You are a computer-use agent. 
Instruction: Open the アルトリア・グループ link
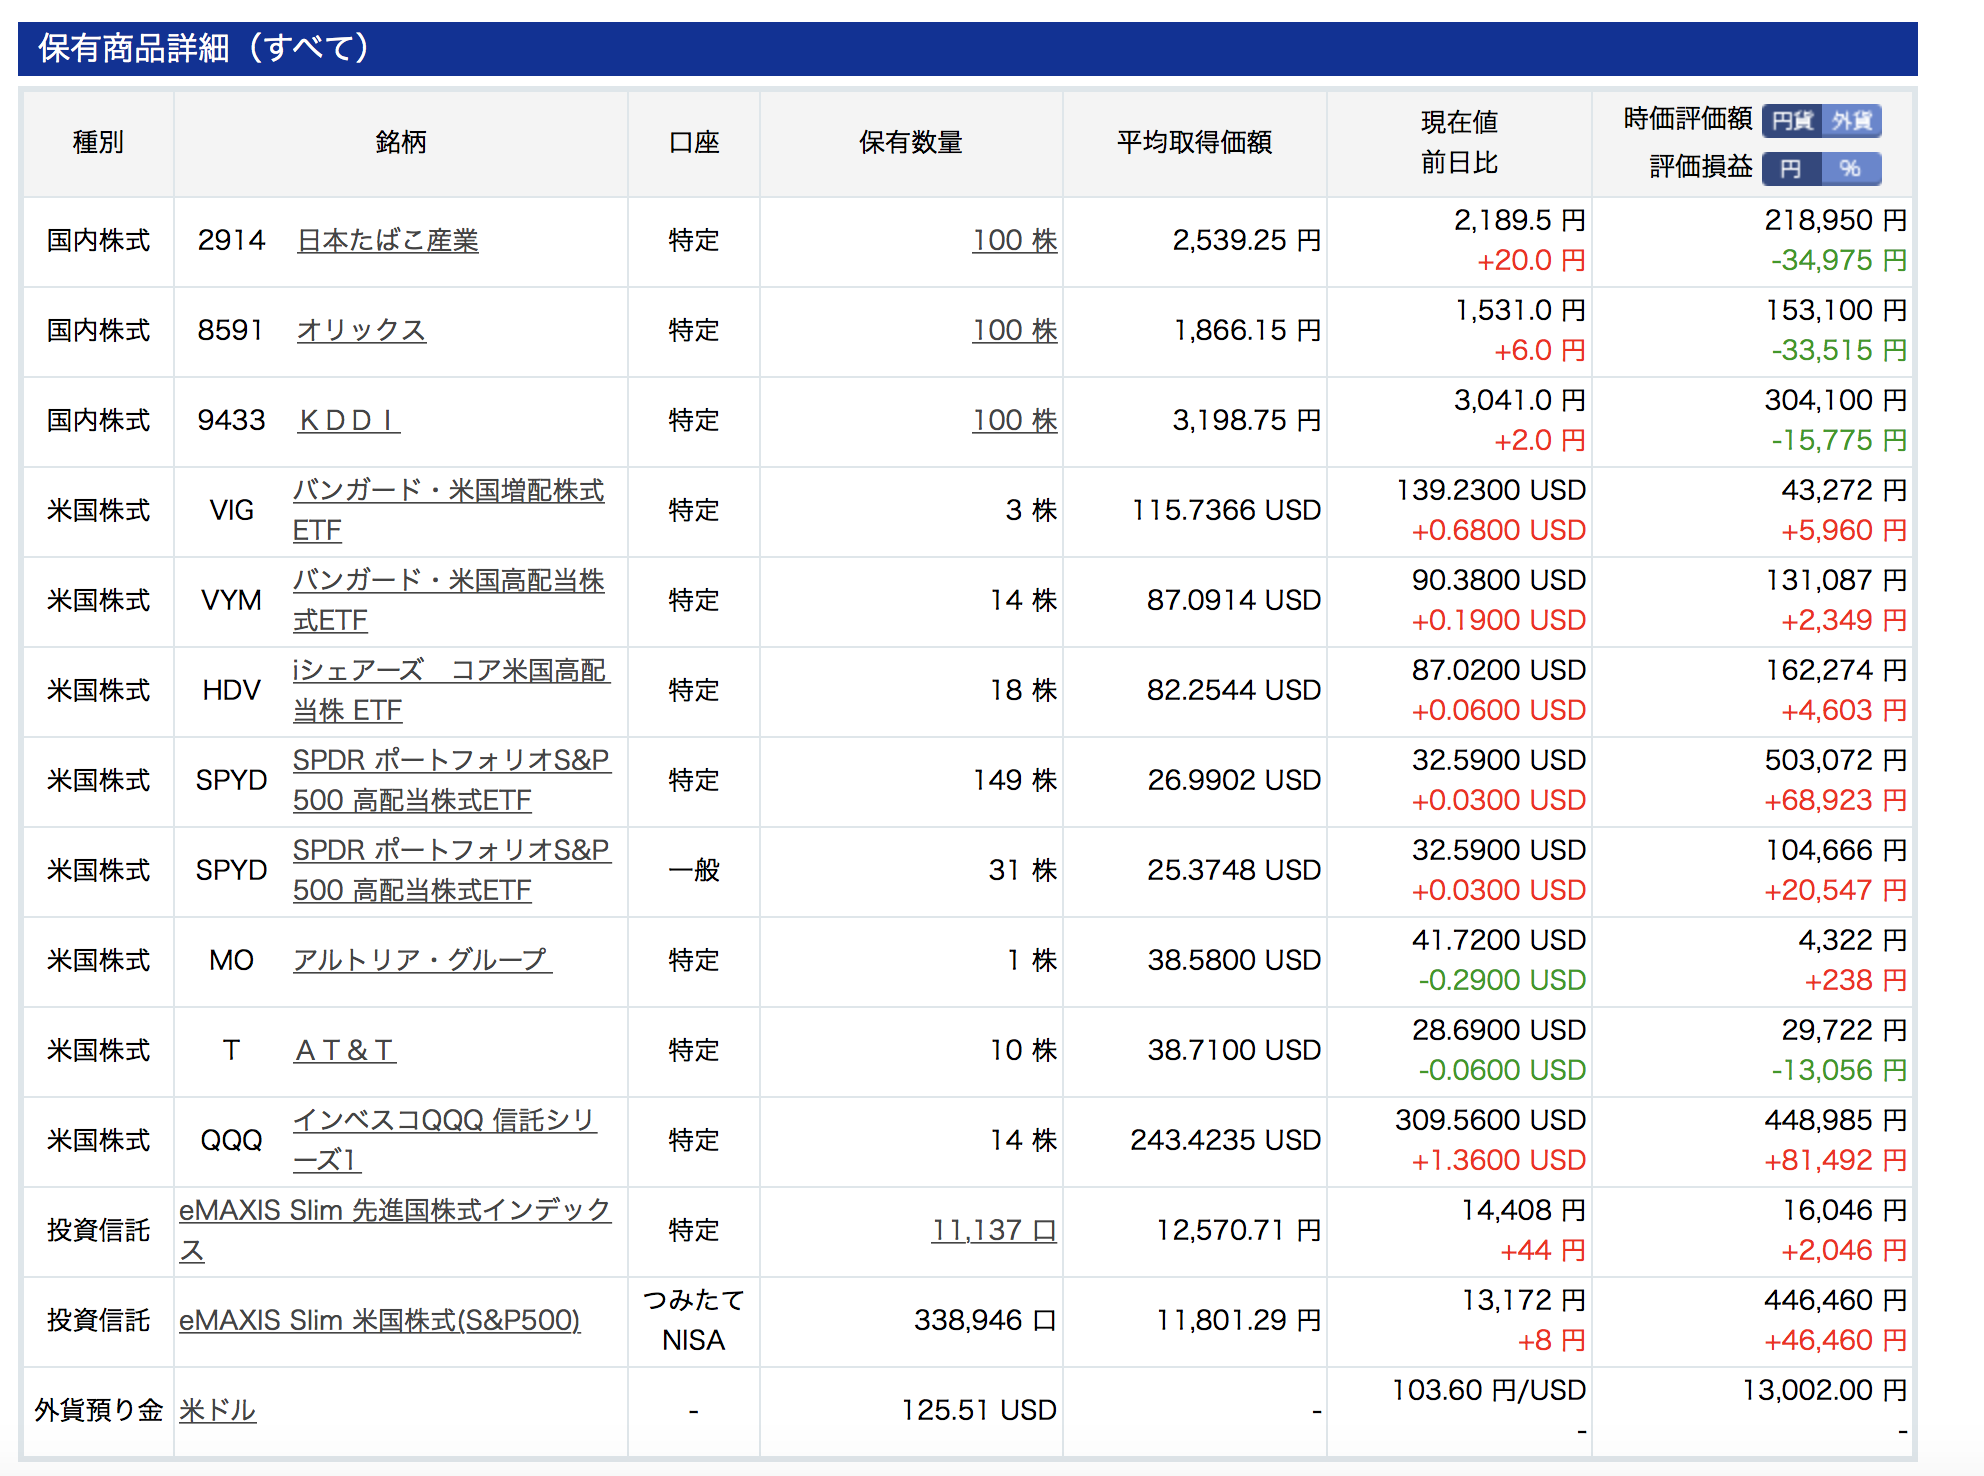[421, 961]
